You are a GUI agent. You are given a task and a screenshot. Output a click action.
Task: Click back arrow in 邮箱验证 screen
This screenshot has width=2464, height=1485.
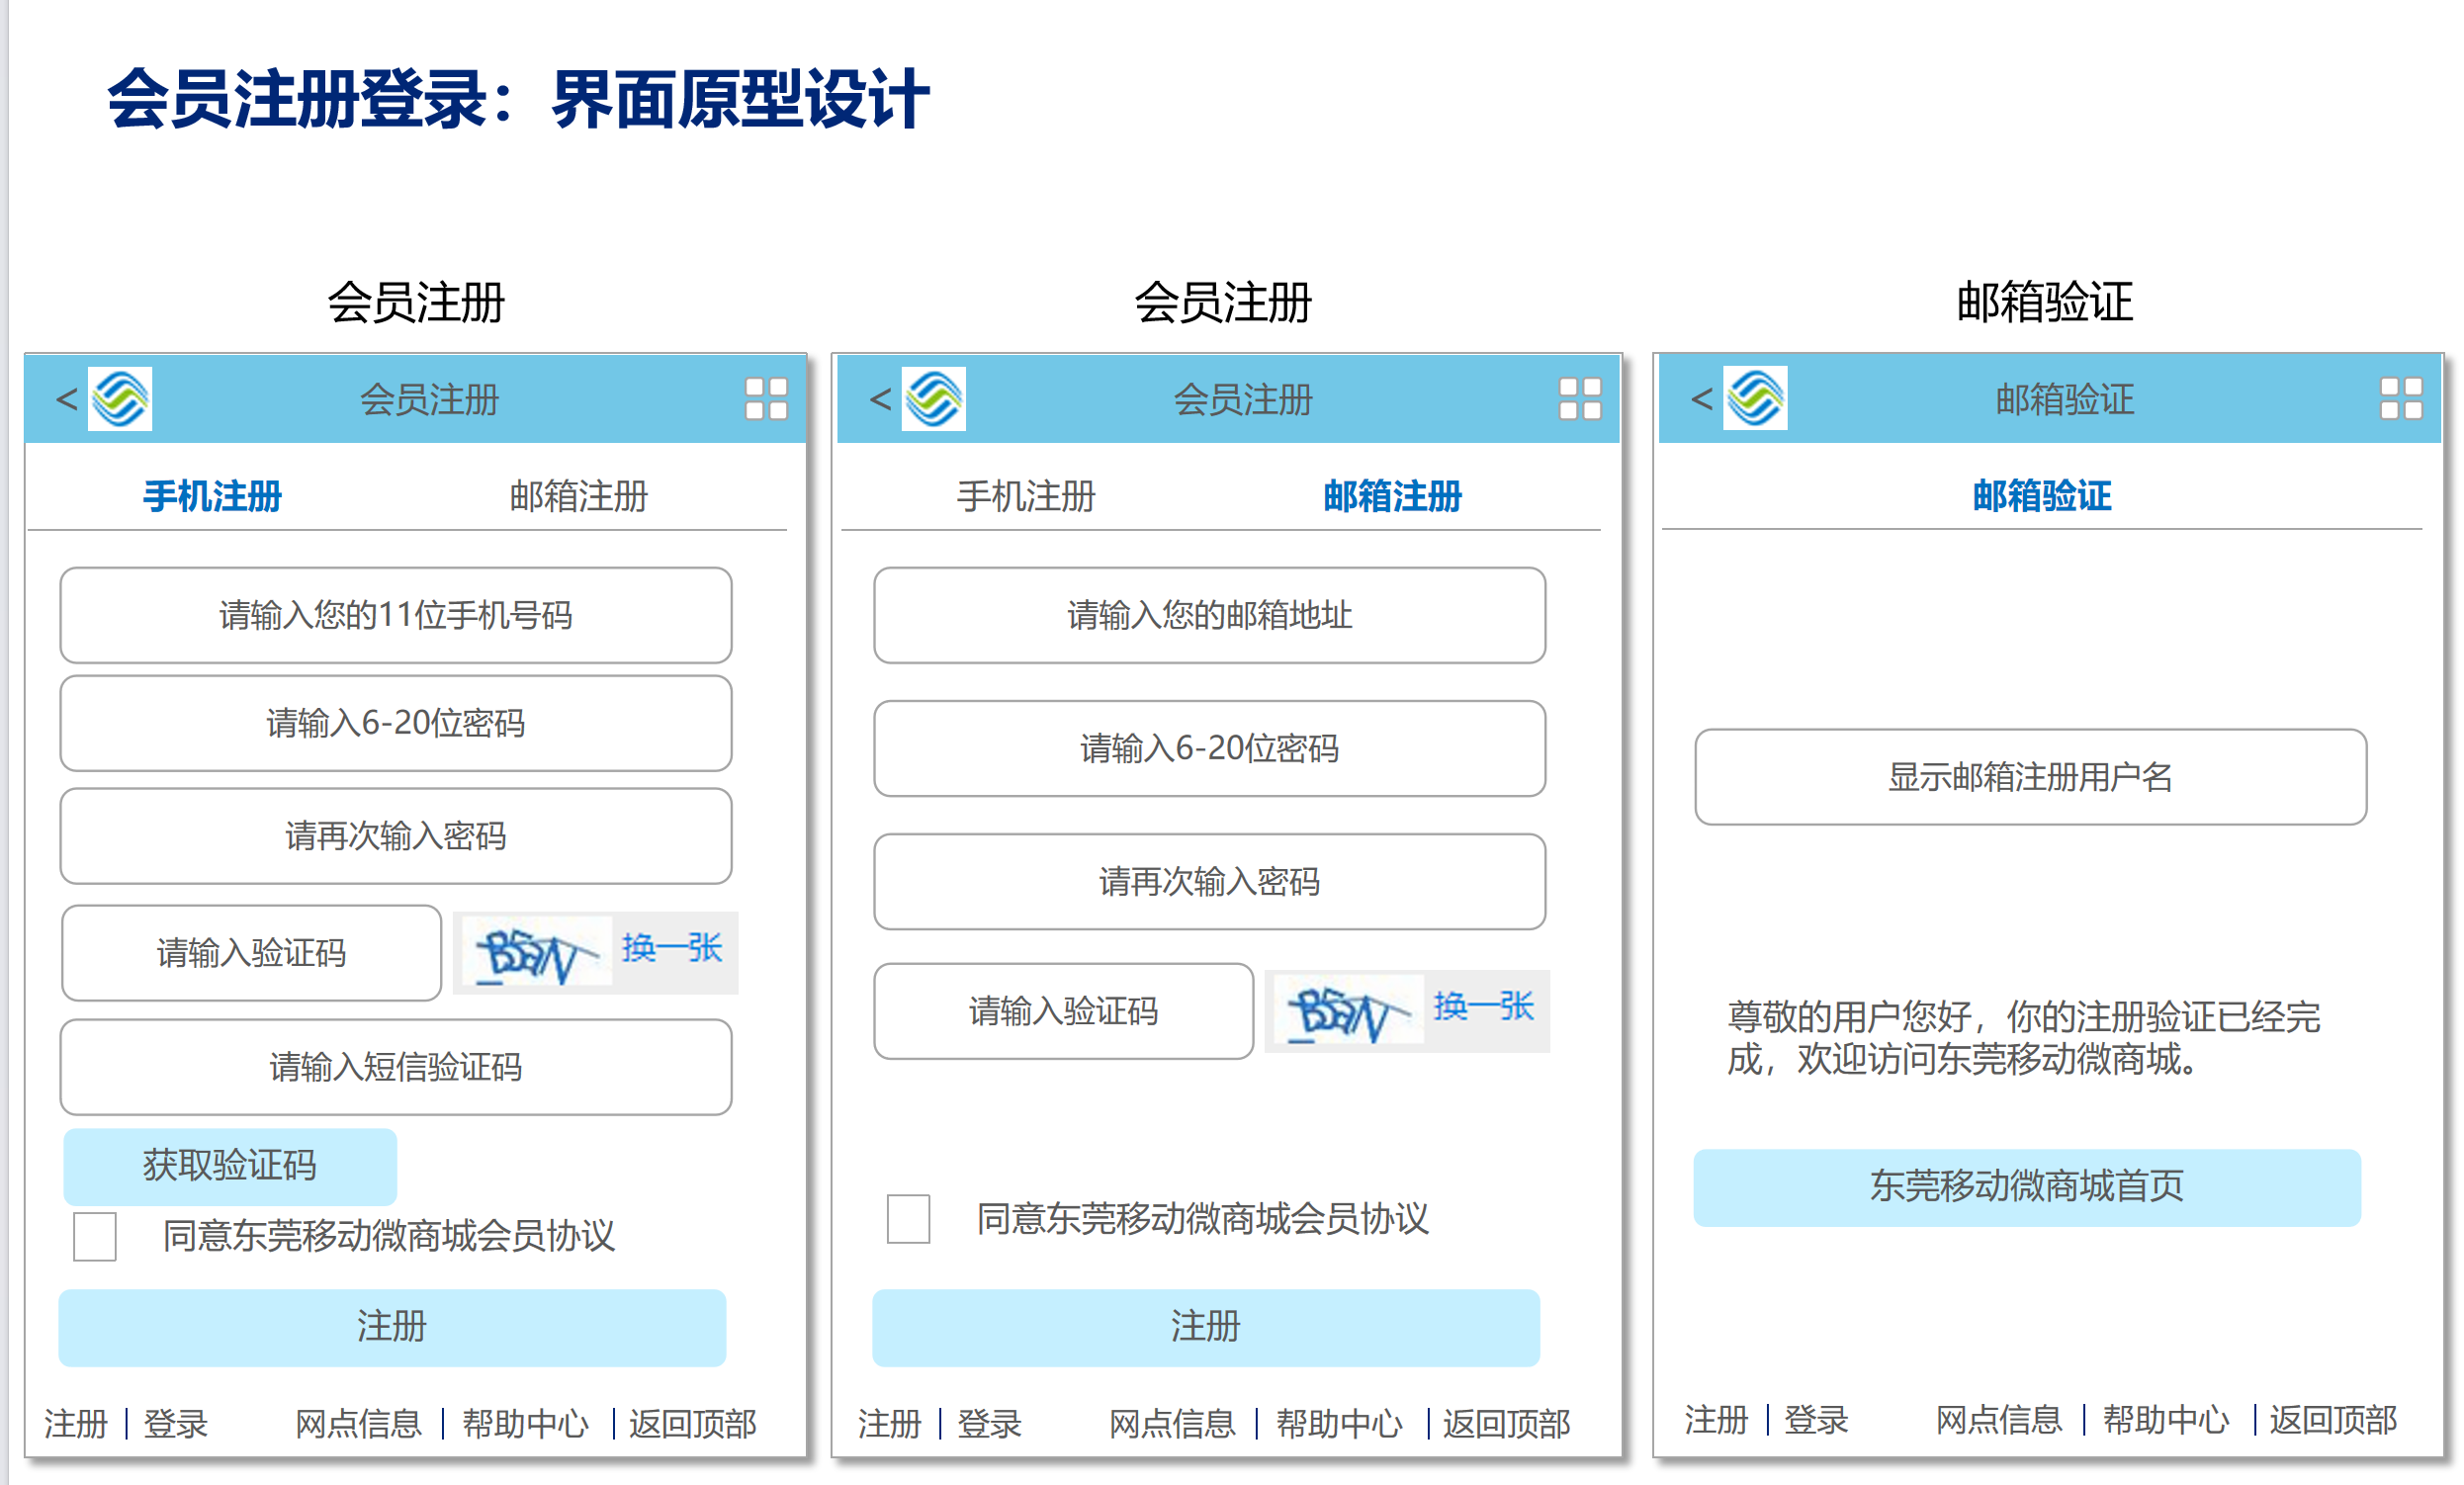1702,400
